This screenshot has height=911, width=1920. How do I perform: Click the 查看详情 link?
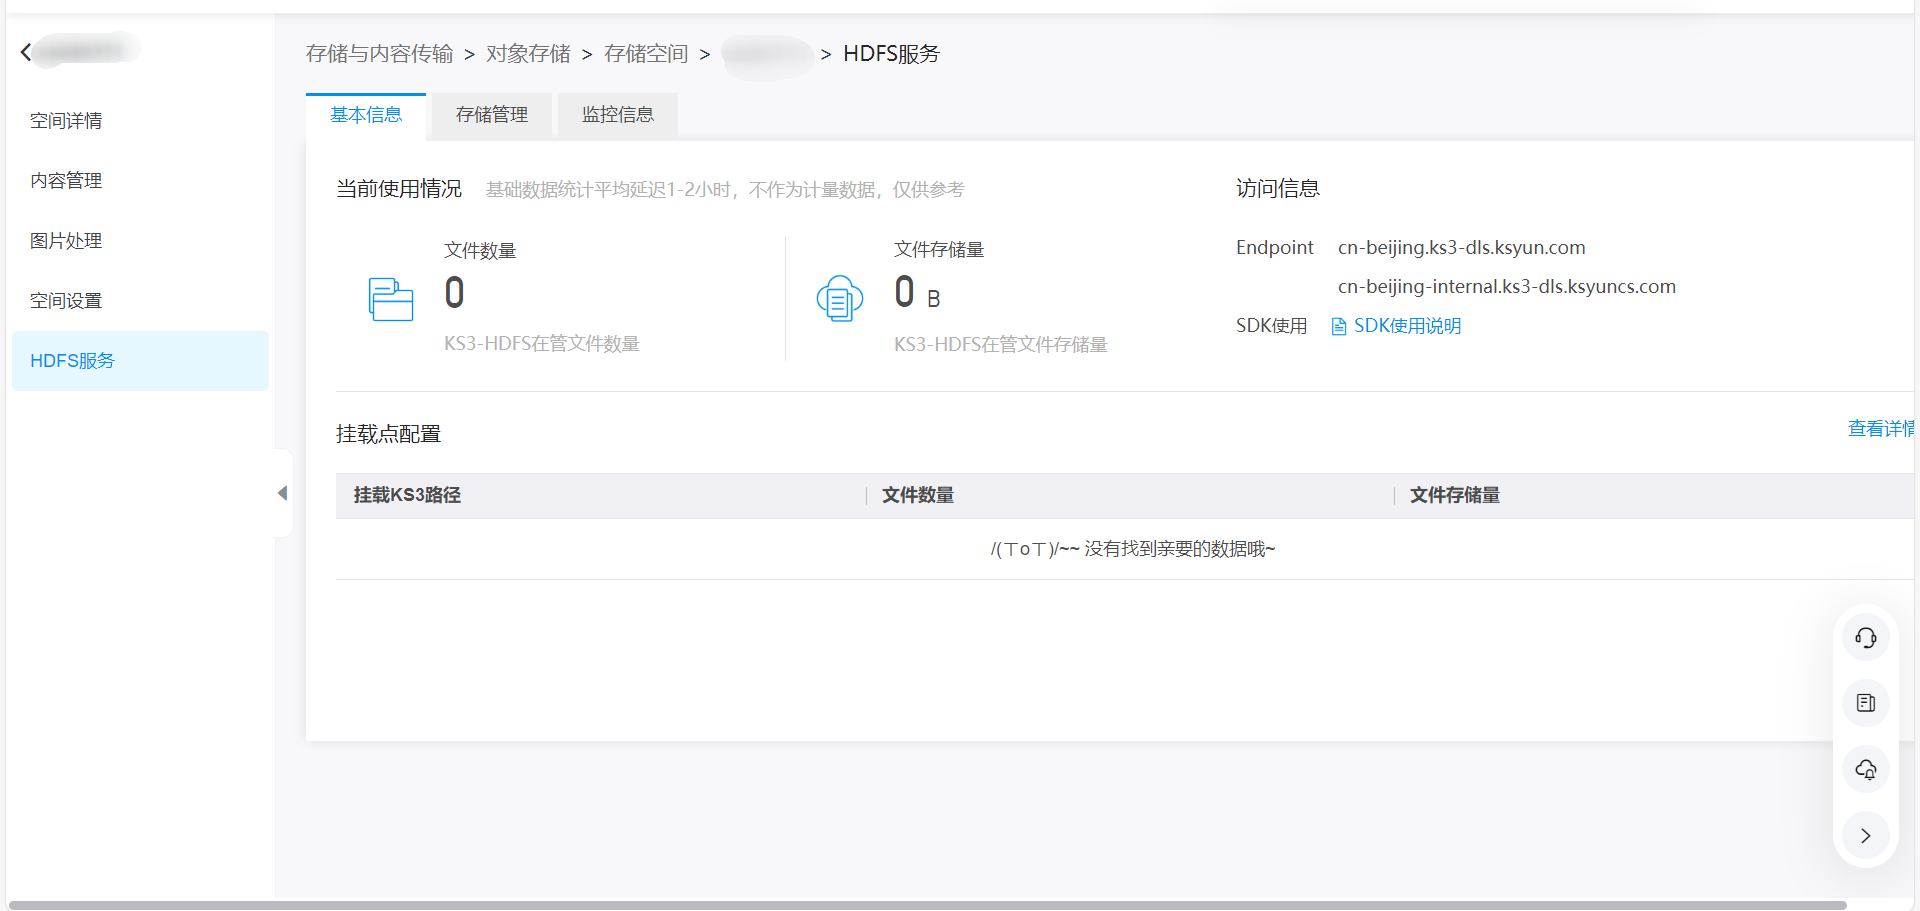[1881, 429]
